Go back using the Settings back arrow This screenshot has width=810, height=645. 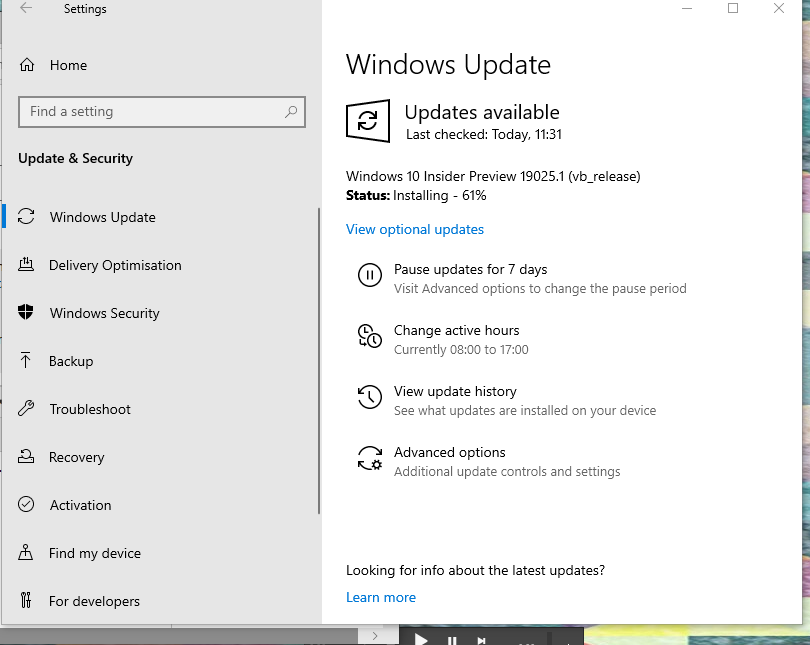26,8
